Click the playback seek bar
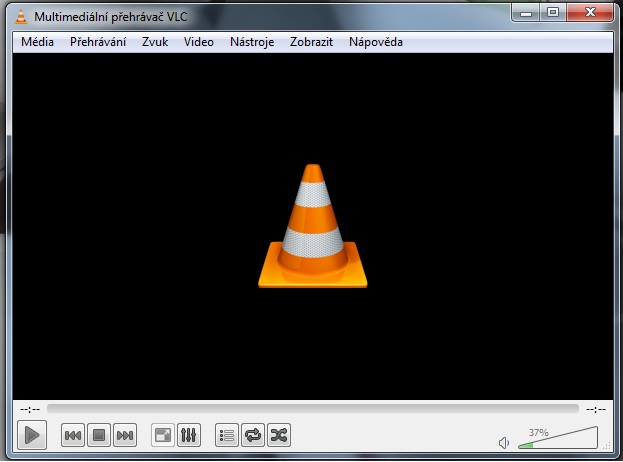Viewport: 623px width, 462px height. point(313,409)
